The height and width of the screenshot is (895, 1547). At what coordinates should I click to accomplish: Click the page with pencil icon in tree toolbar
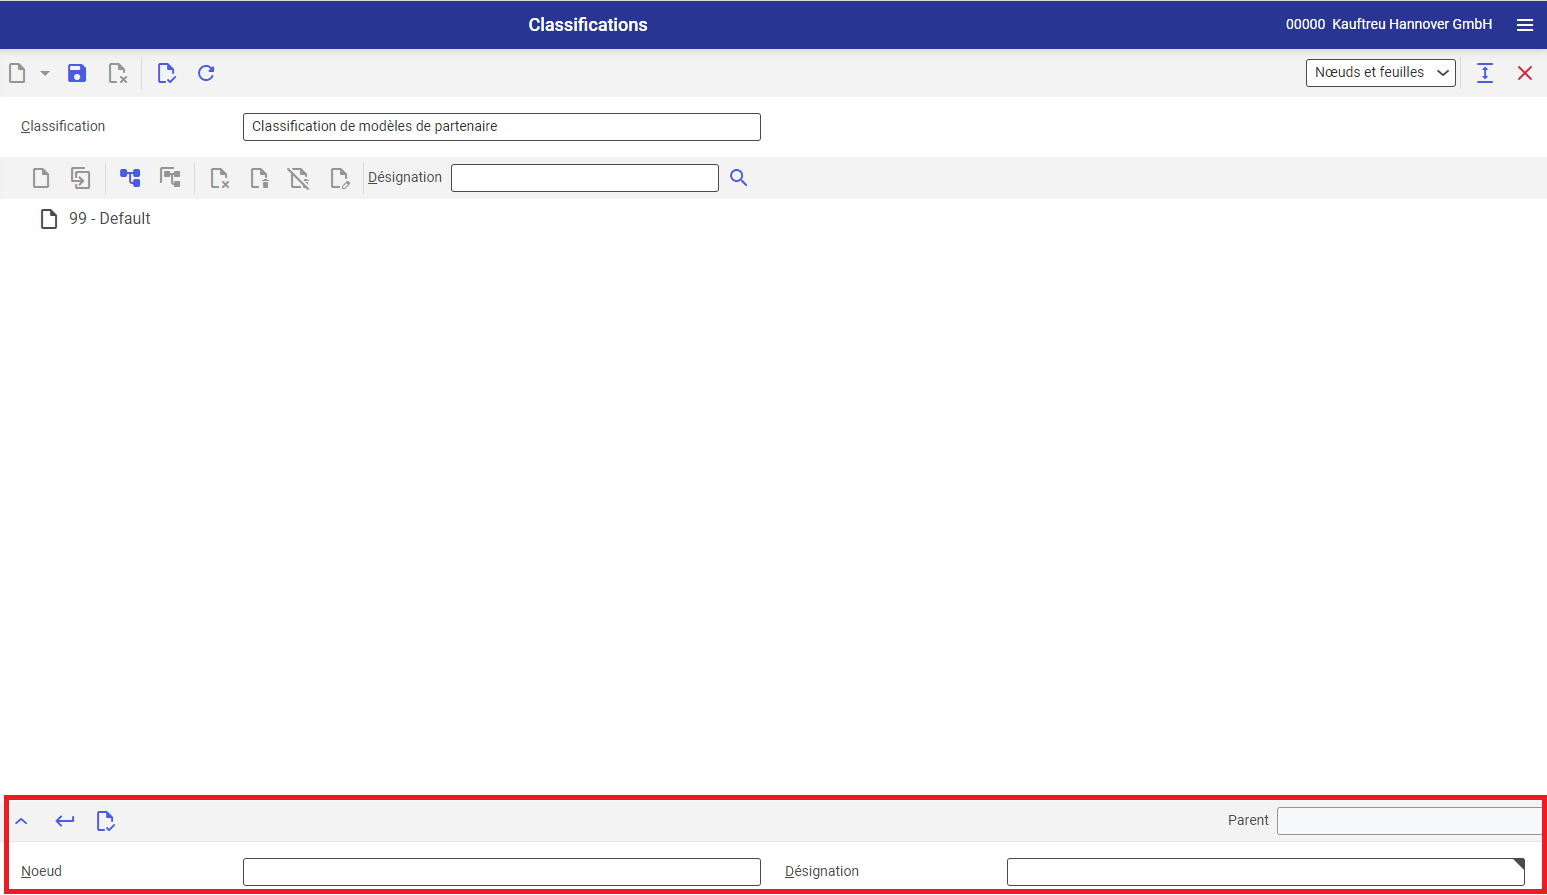click(339, 178)
